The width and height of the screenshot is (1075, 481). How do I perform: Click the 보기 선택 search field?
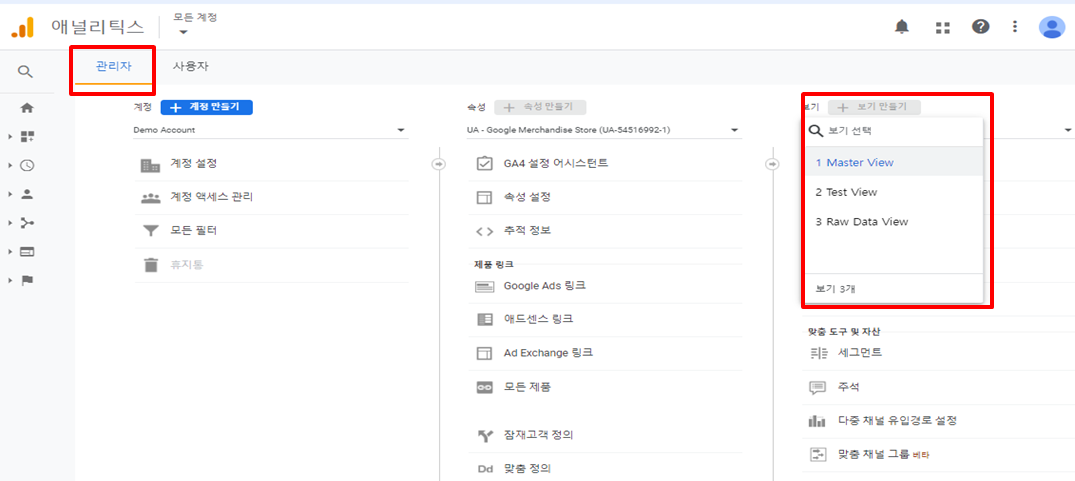click(x=894, y=132)
